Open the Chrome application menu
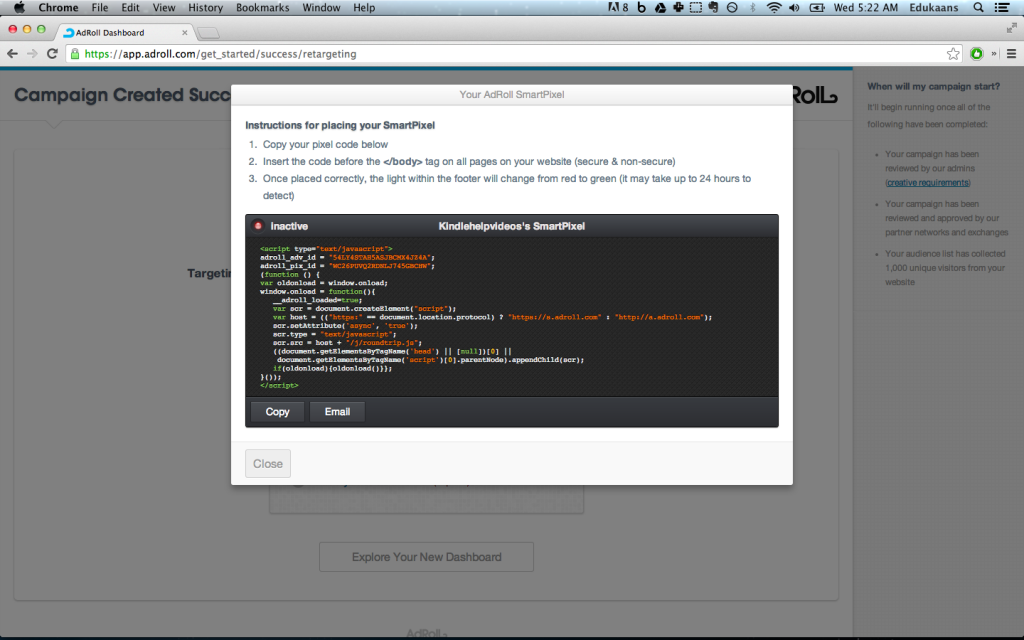This screenshot has width=1024, height=640. click(x=58, y=8)
